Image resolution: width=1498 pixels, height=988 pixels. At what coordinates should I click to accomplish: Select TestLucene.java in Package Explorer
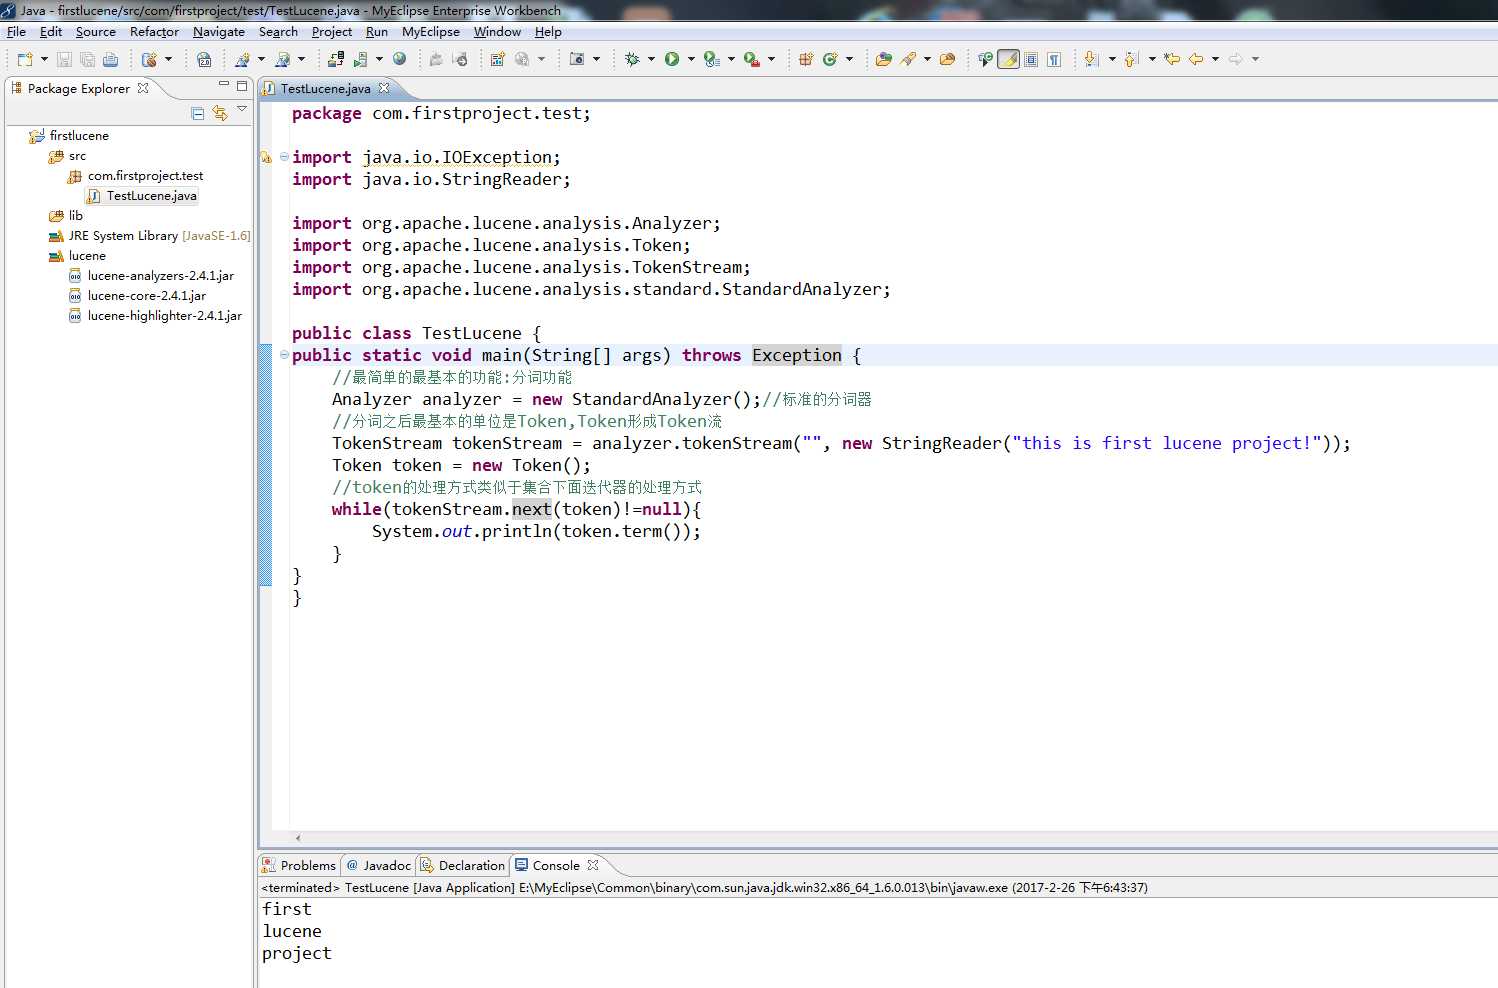pyautogui.click(x=151, y=196)
